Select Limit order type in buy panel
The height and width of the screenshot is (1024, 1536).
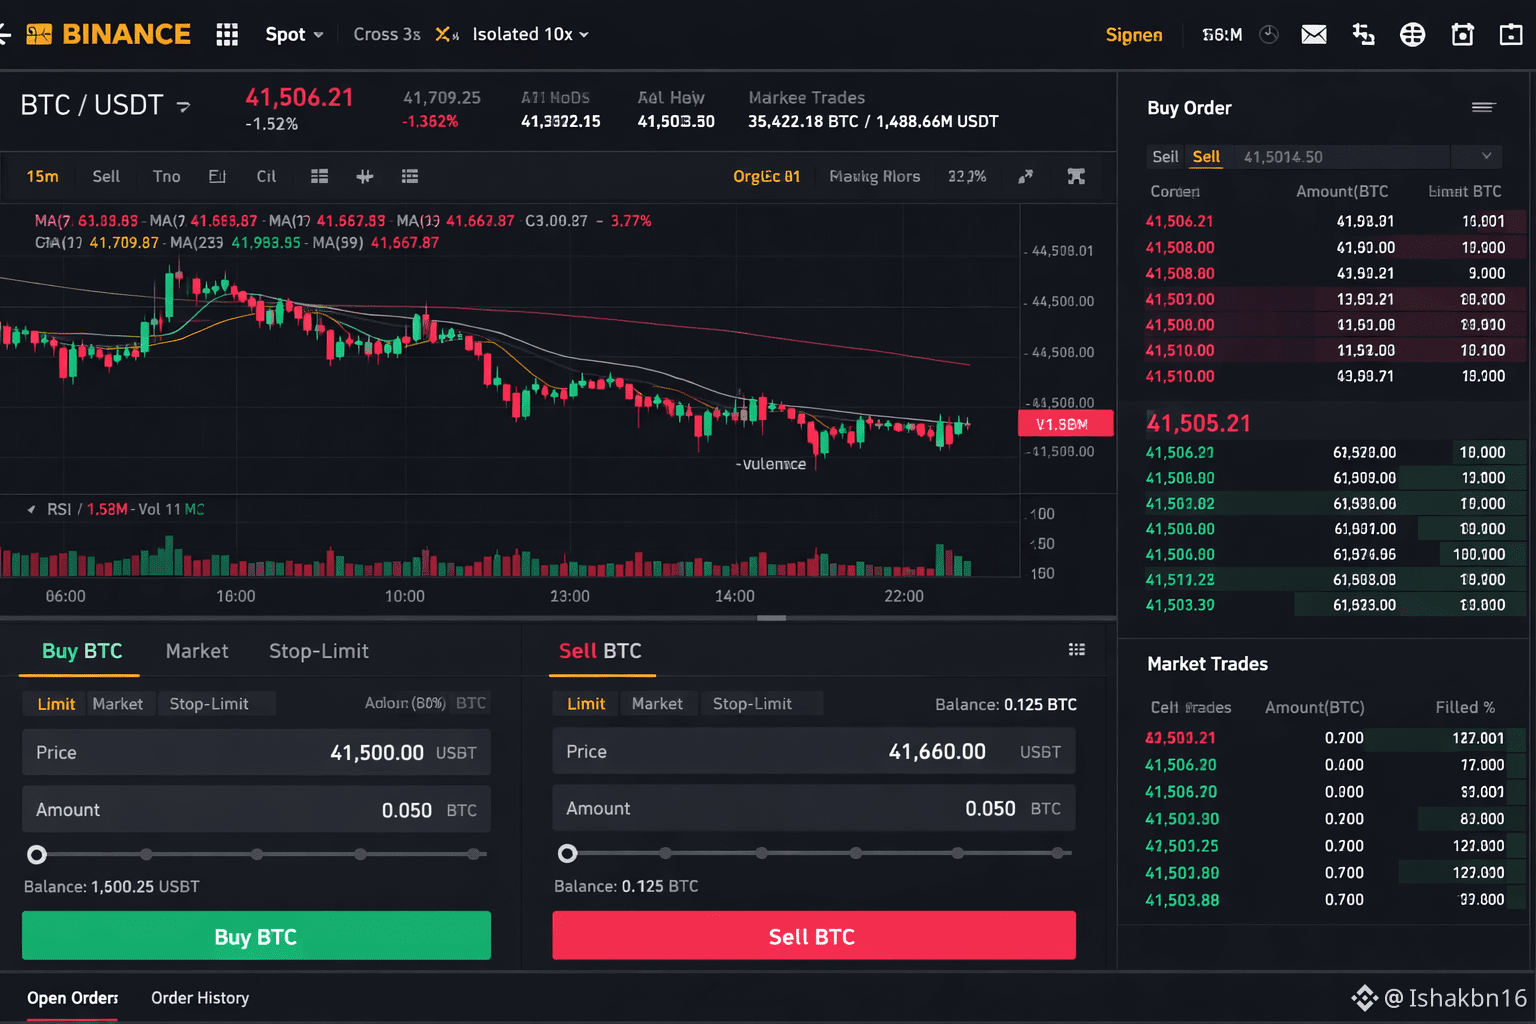56,704
